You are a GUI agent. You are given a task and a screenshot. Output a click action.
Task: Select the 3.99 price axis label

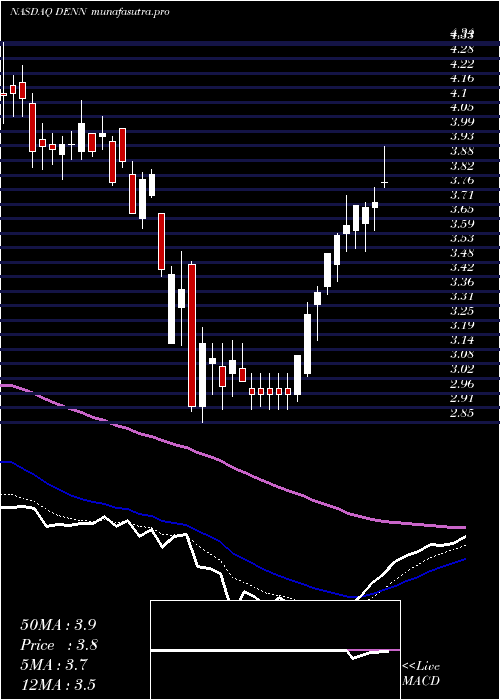tap(462, 122)
